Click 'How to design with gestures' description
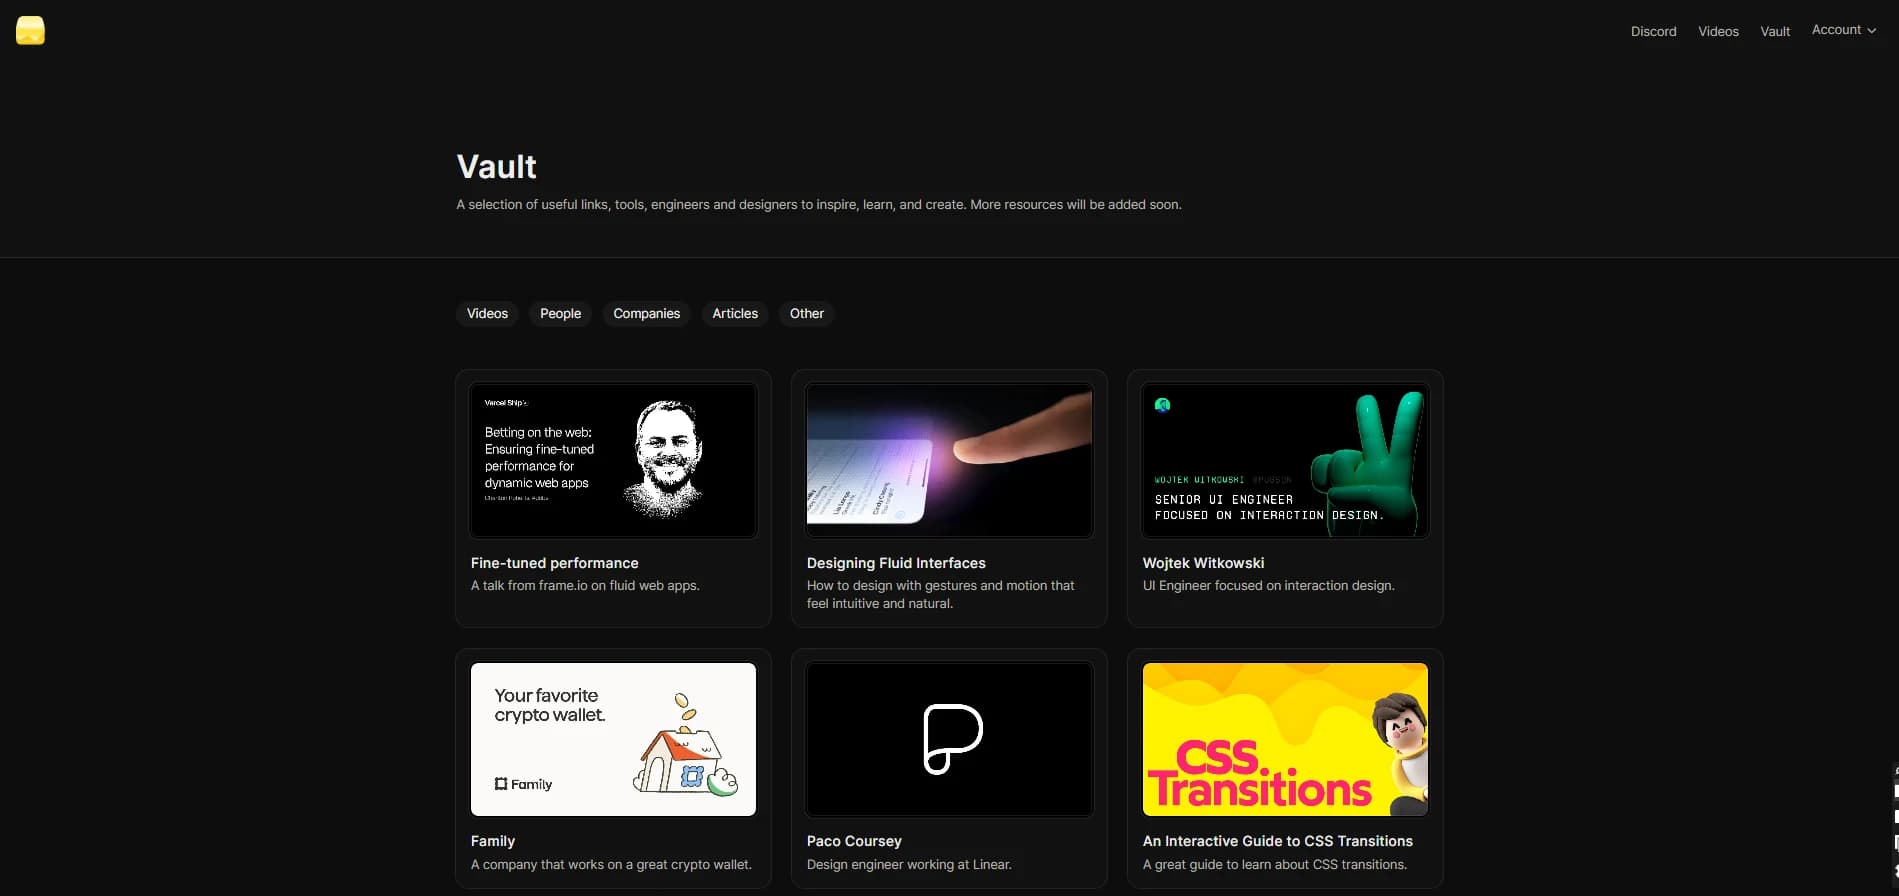Viewport: 1899px width, 896px height. (x=941, y=594)
